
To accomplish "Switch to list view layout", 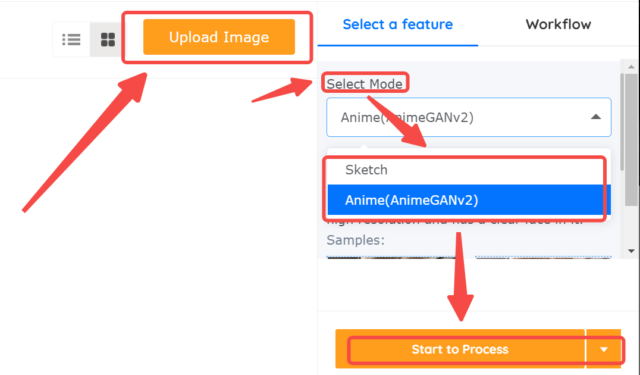I will 71,40.
